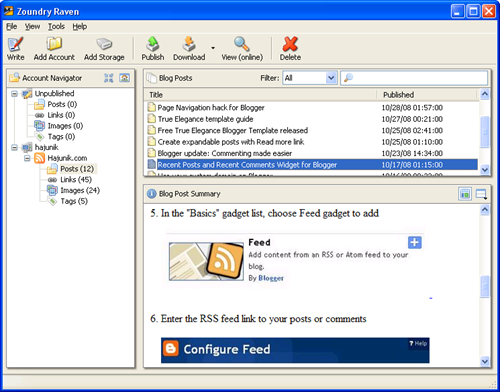
Task: Select post 'True Elegance template guide'
Action: click(x=205, y=119)
